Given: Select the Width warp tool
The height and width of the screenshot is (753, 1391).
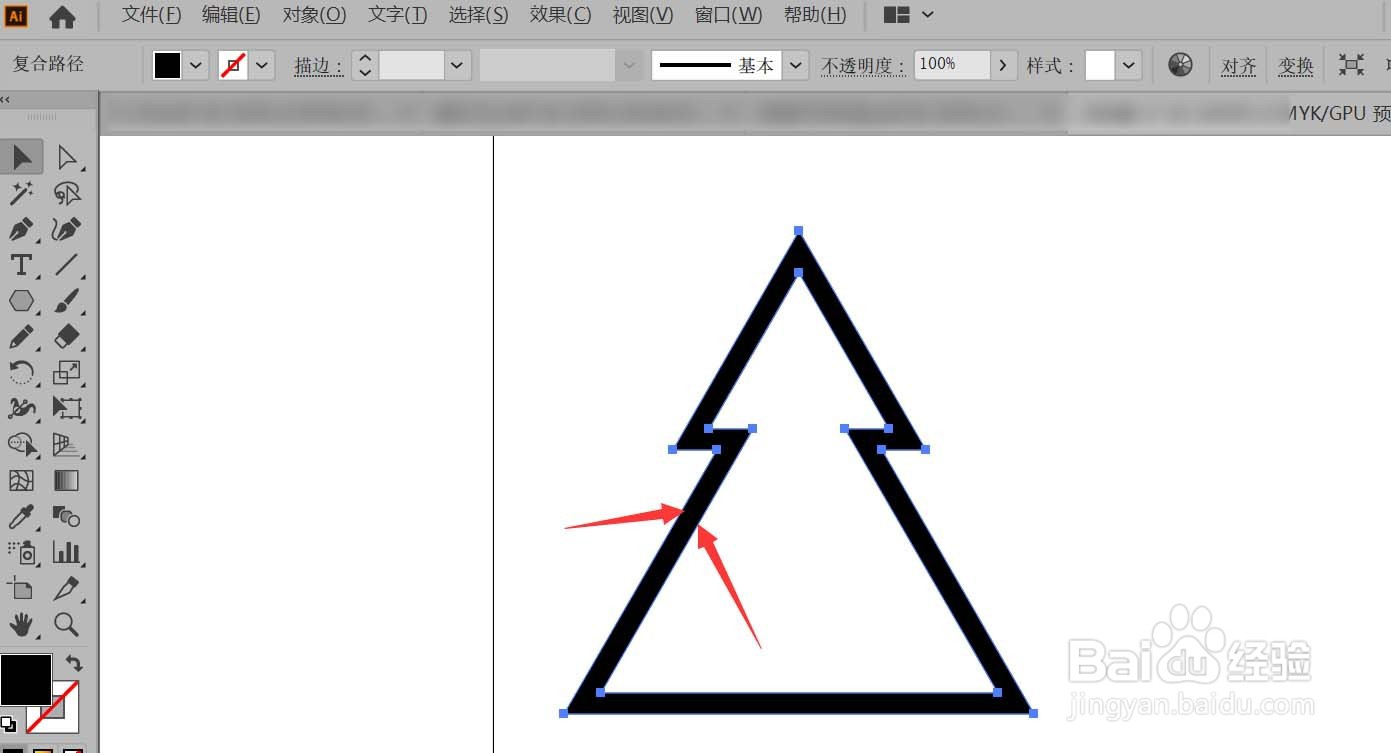Looking at the screenshot, I should (22, 408).
